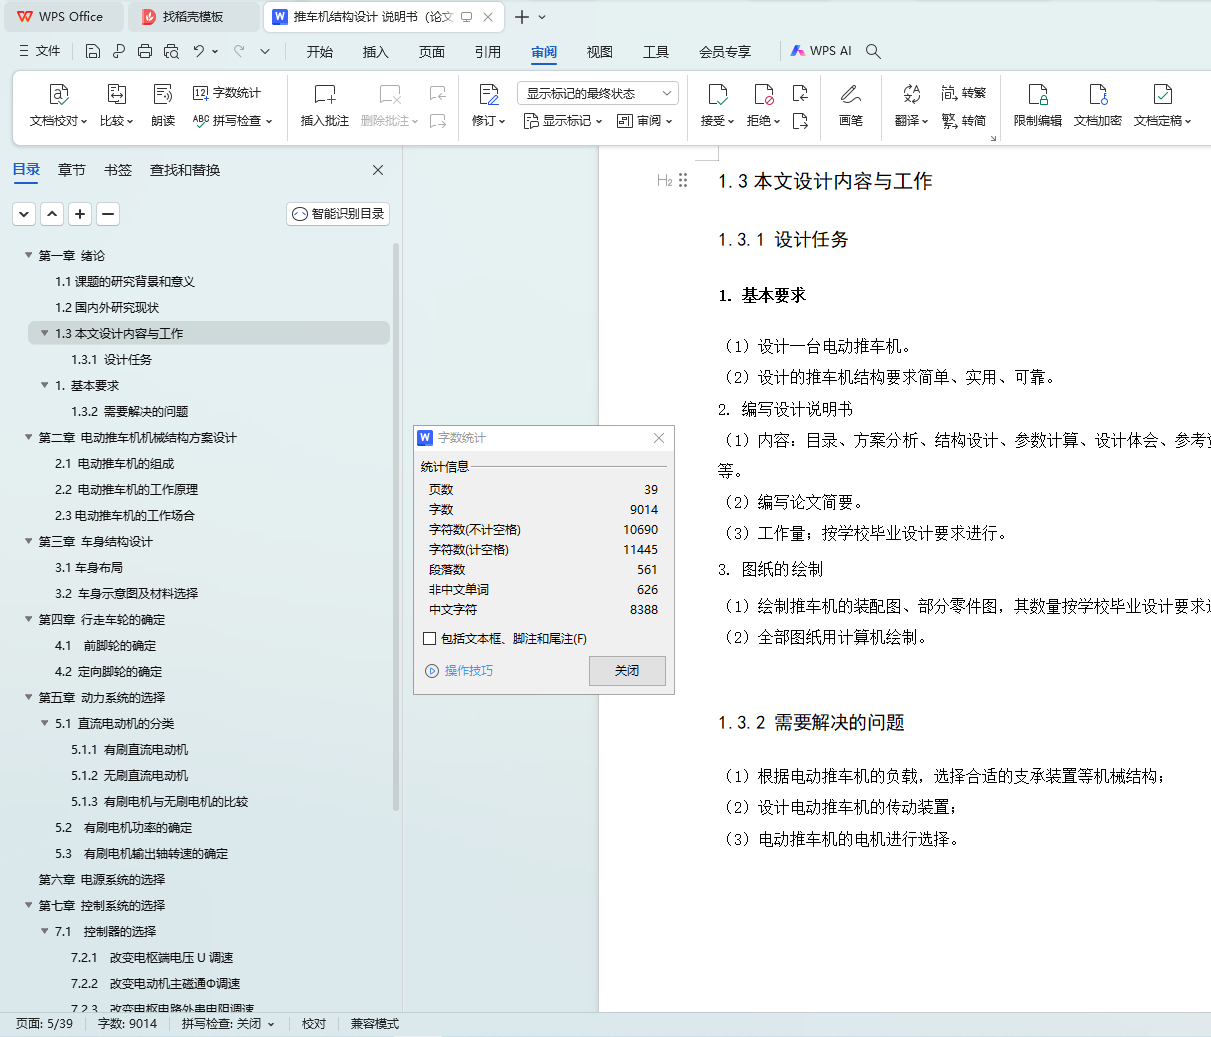1211x1037 pixels.
Task: Click the minus demote-level outline button
Action: pos(108,214)
